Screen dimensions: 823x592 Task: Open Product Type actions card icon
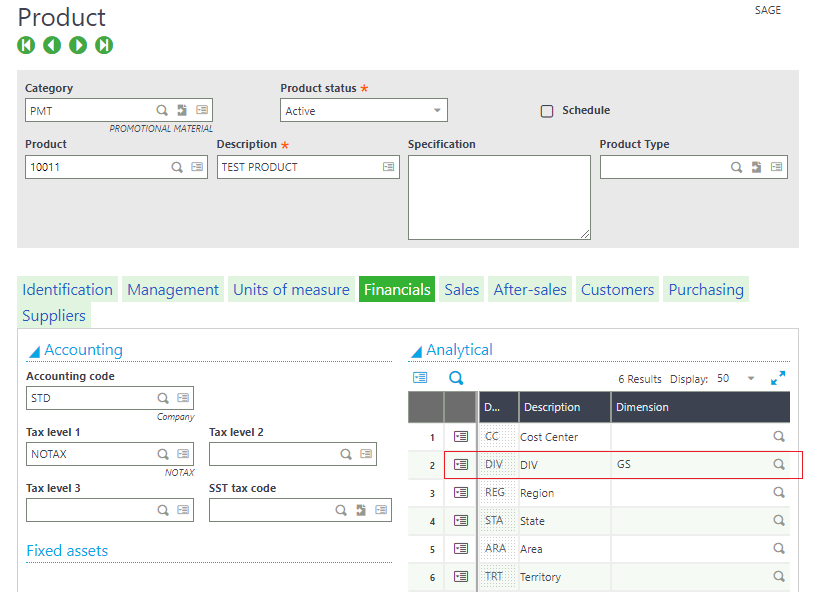pyautogui.click(x=776, y=166)
